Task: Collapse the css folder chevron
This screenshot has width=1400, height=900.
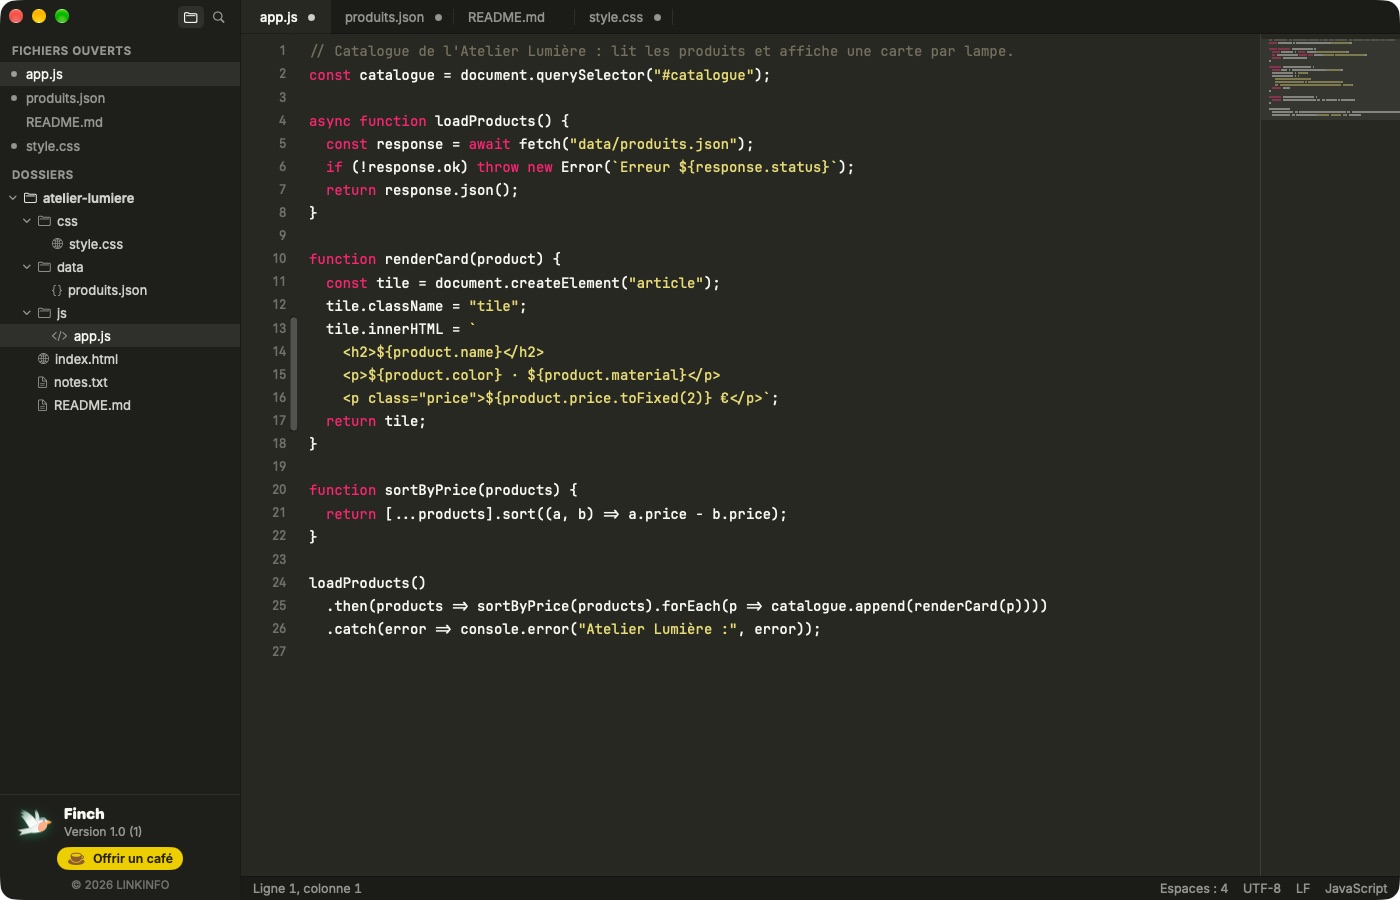Action: [27, 221]
